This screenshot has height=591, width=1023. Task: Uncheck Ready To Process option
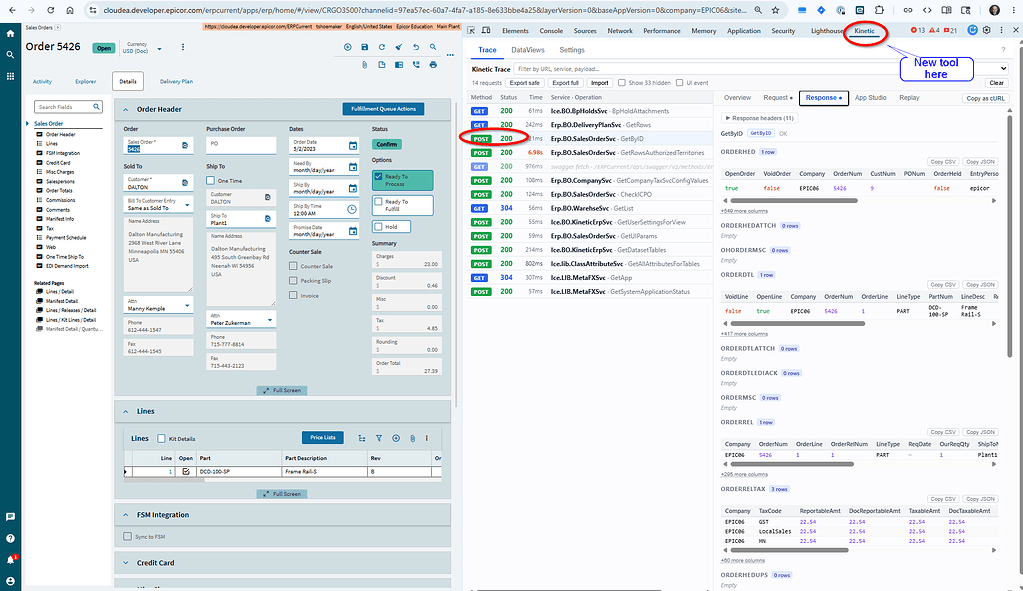378,177
